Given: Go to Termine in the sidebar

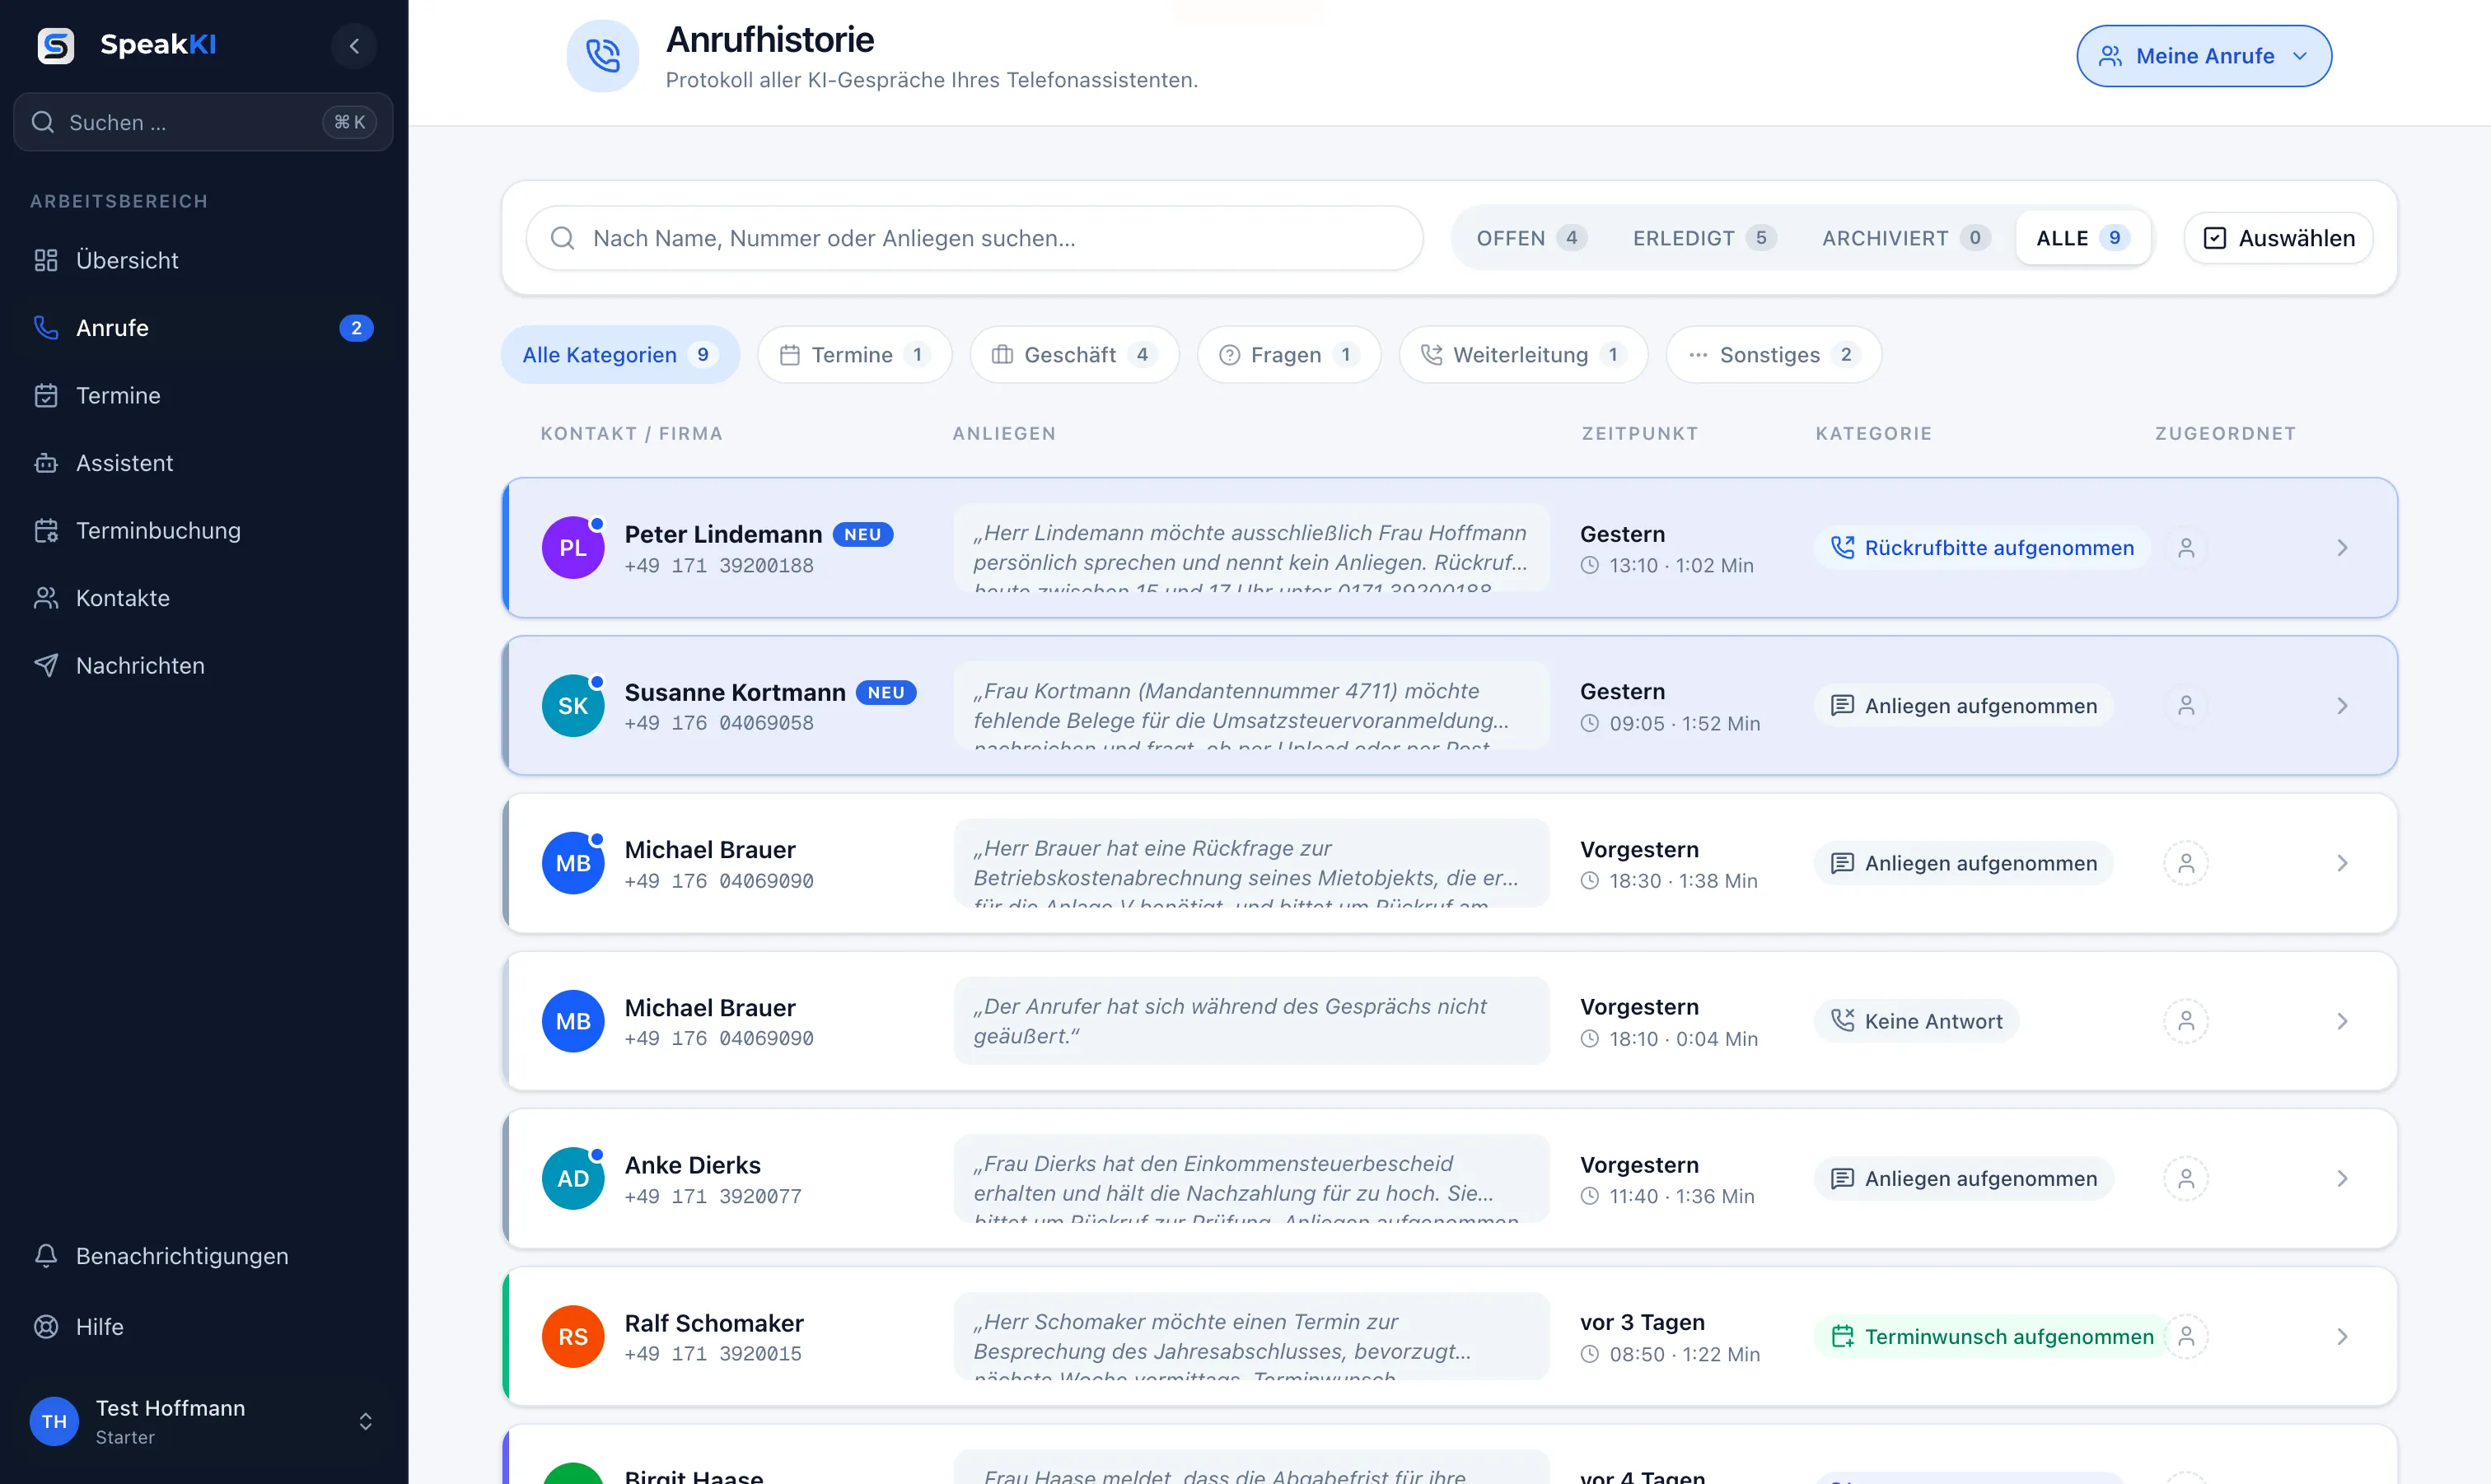Looking at the screenshot, I should coord(204,395).
